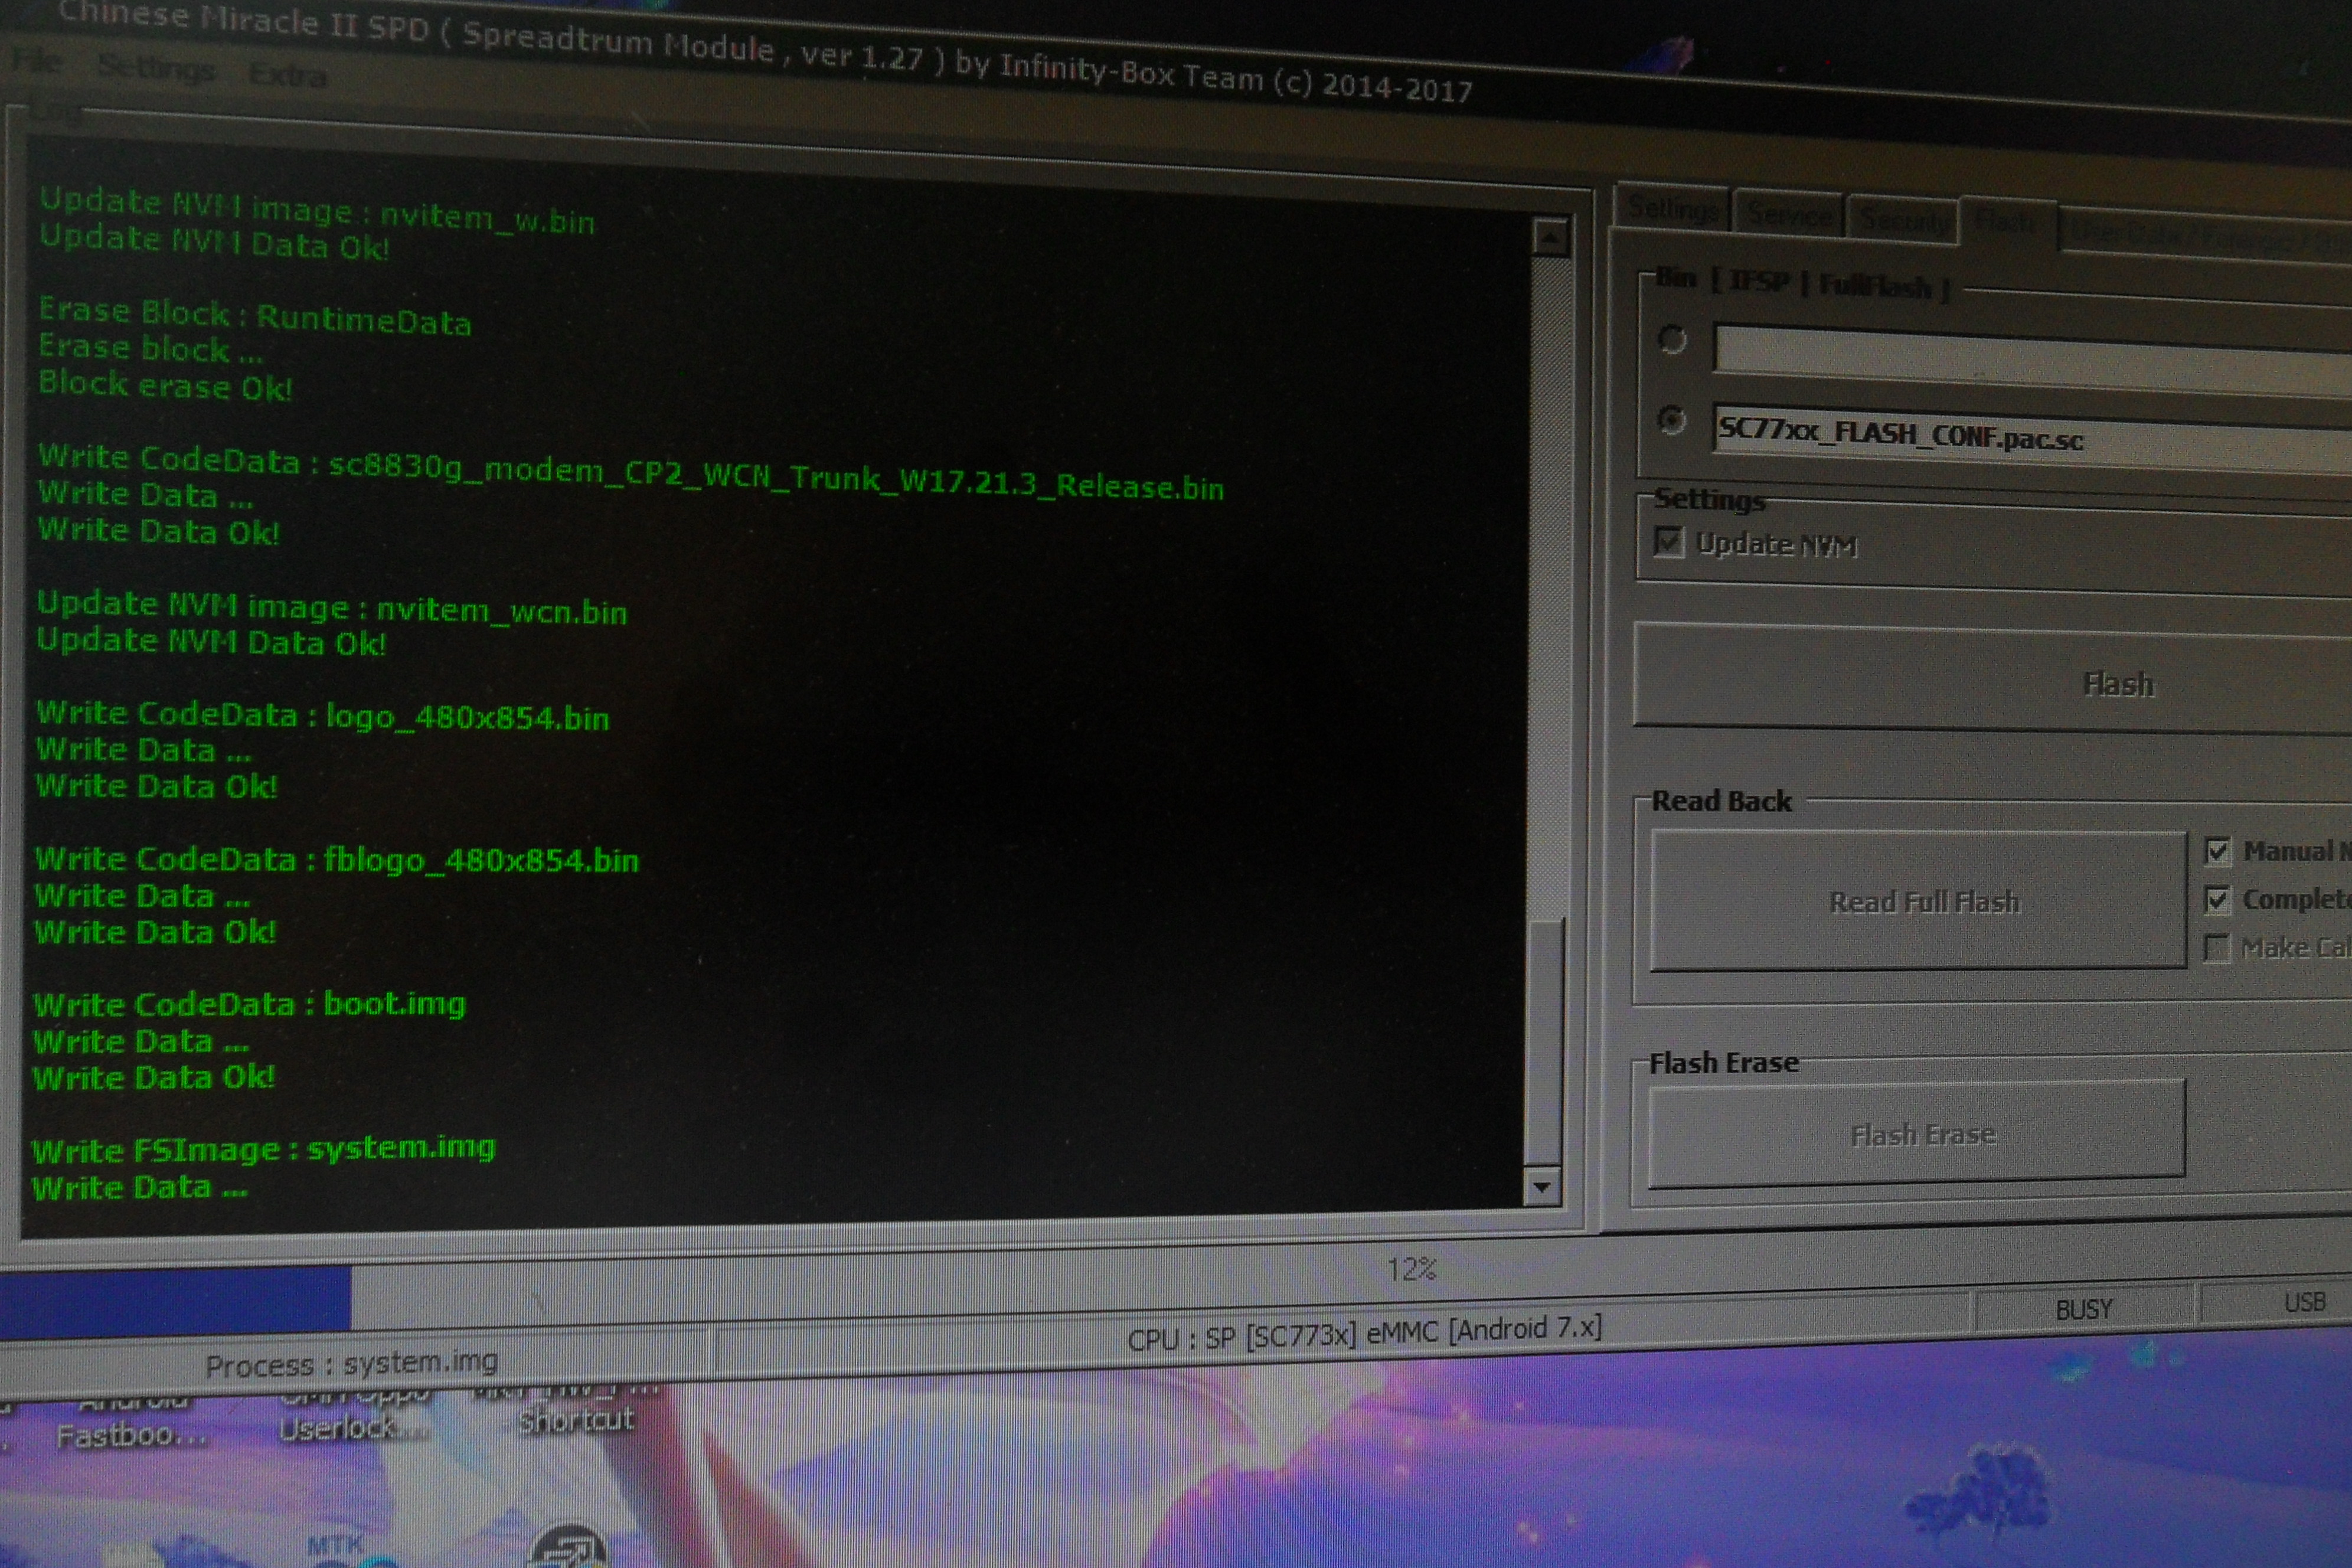Enable the Make Cal checkbox
Viewport: 2352px width, 1568px height.
[2216, 947]
